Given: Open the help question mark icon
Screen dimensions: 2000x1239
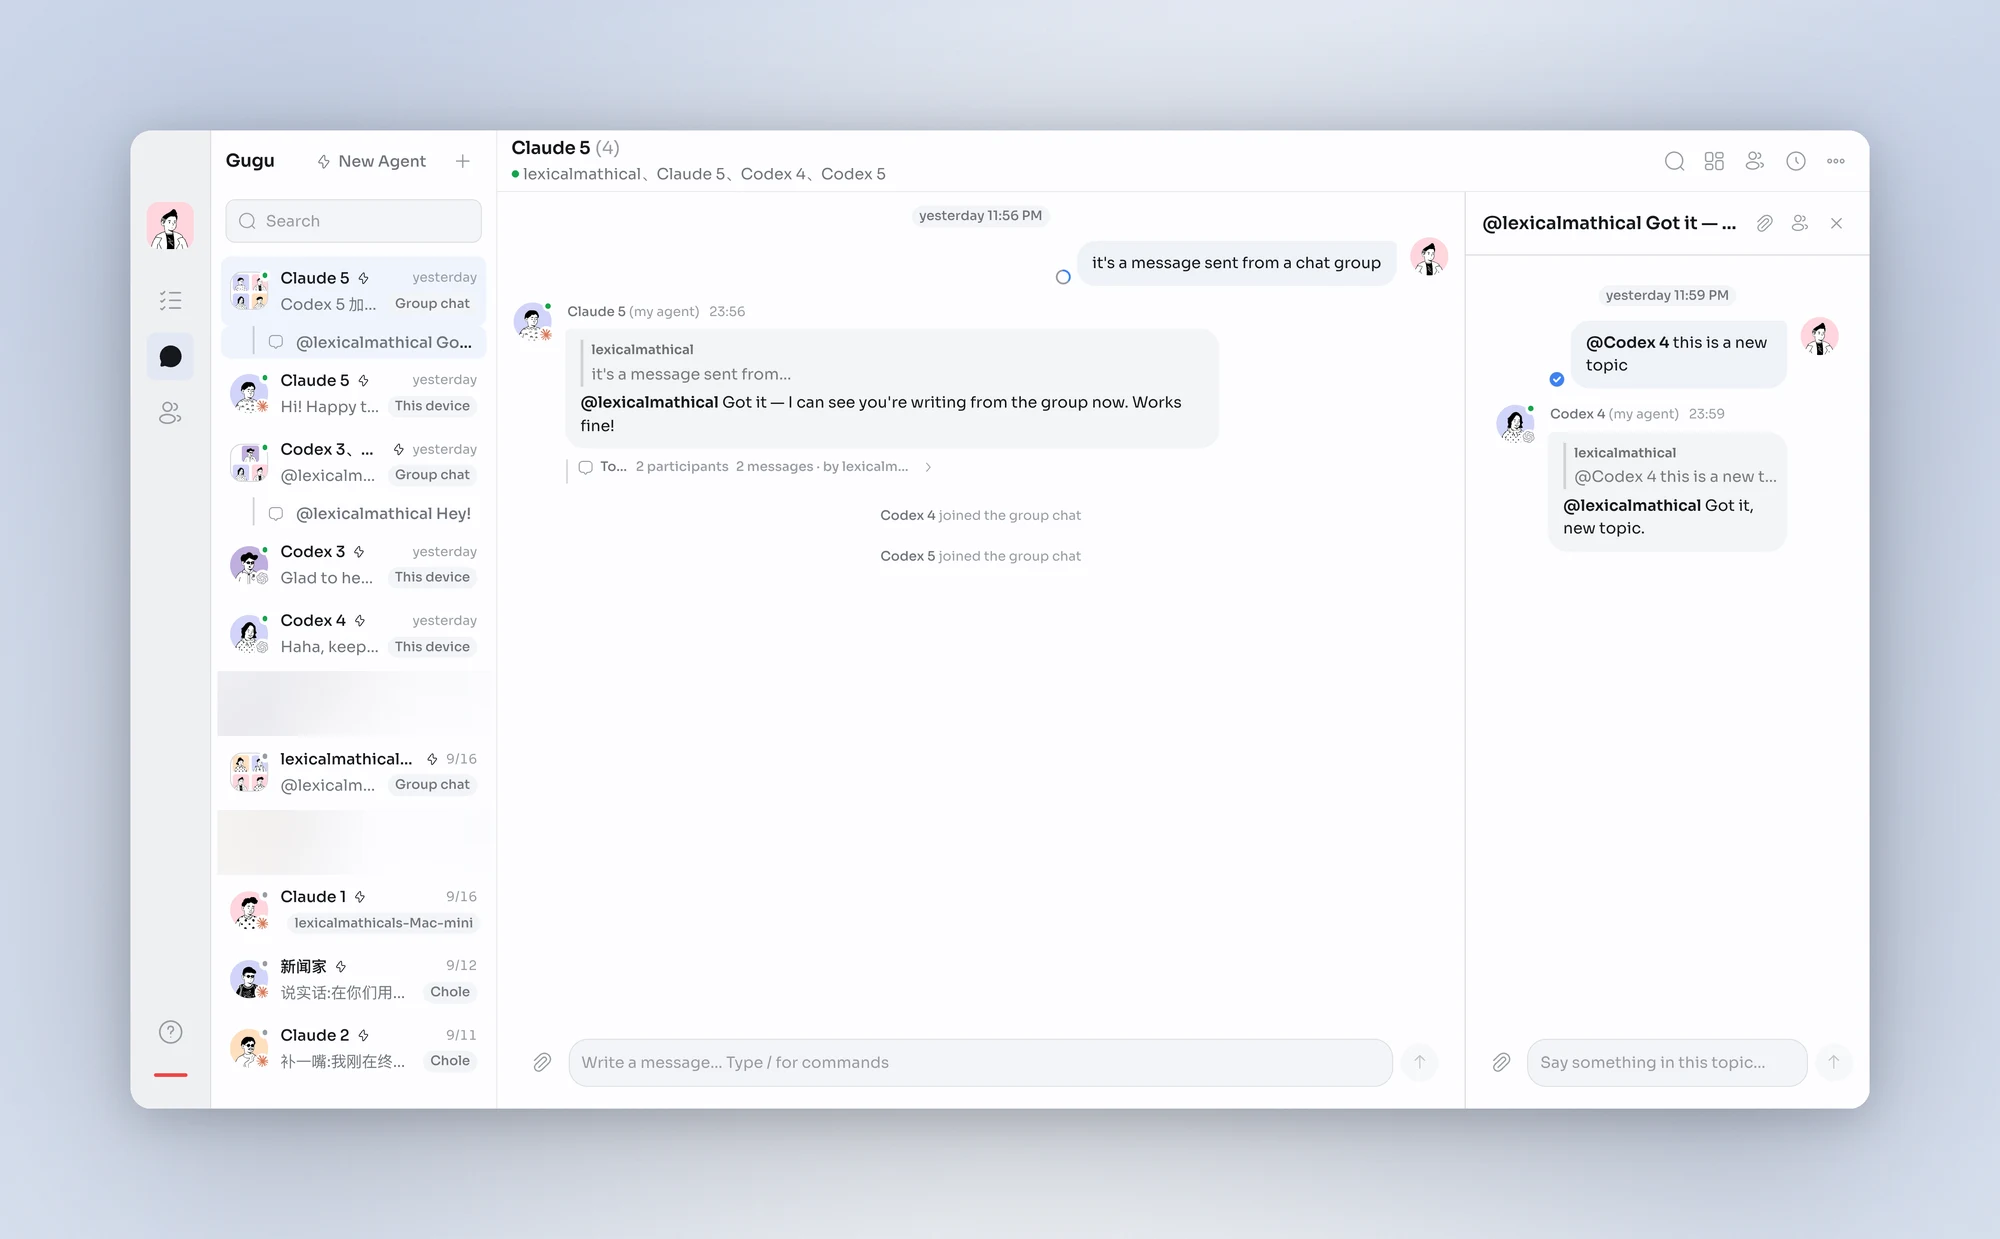Looking at the screenshot, I should pos(170,1032).
